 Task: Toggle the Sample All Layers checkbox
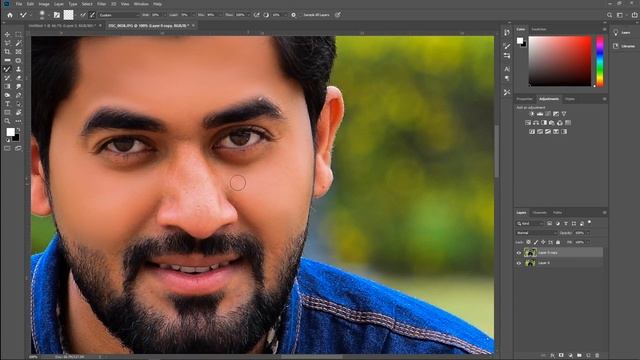tap(300, 15)
